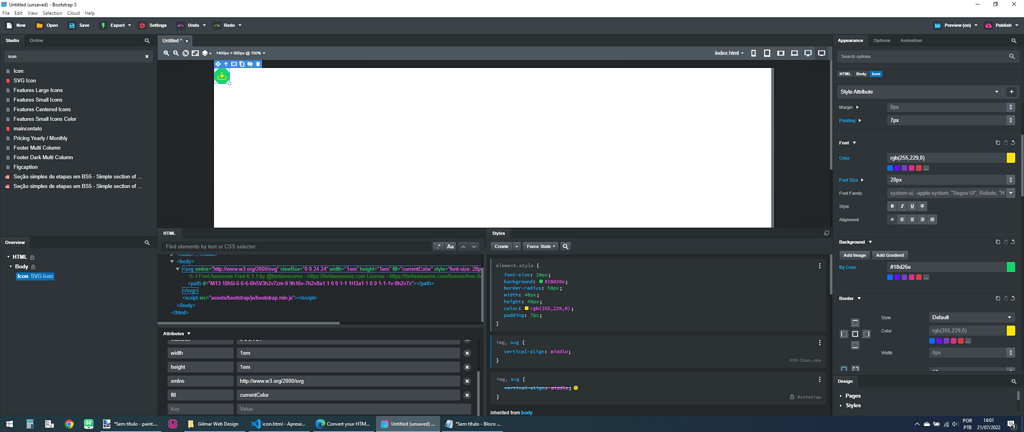
Task: Open the Selection menu
Action: (x=52, y=13)
